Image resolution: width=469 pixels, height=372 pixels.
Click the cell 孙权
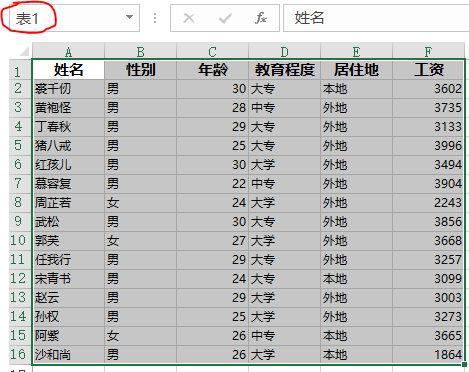[68, 317]
